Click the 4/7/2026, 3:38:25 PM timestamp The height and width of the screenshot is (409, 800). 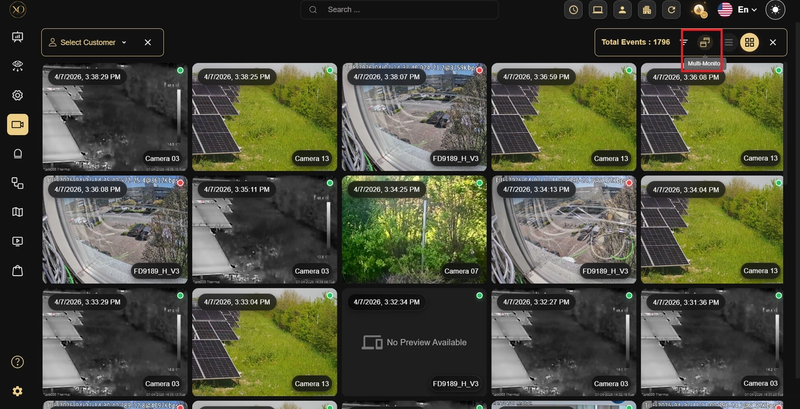pyautogui.click(x=237, y=77)
